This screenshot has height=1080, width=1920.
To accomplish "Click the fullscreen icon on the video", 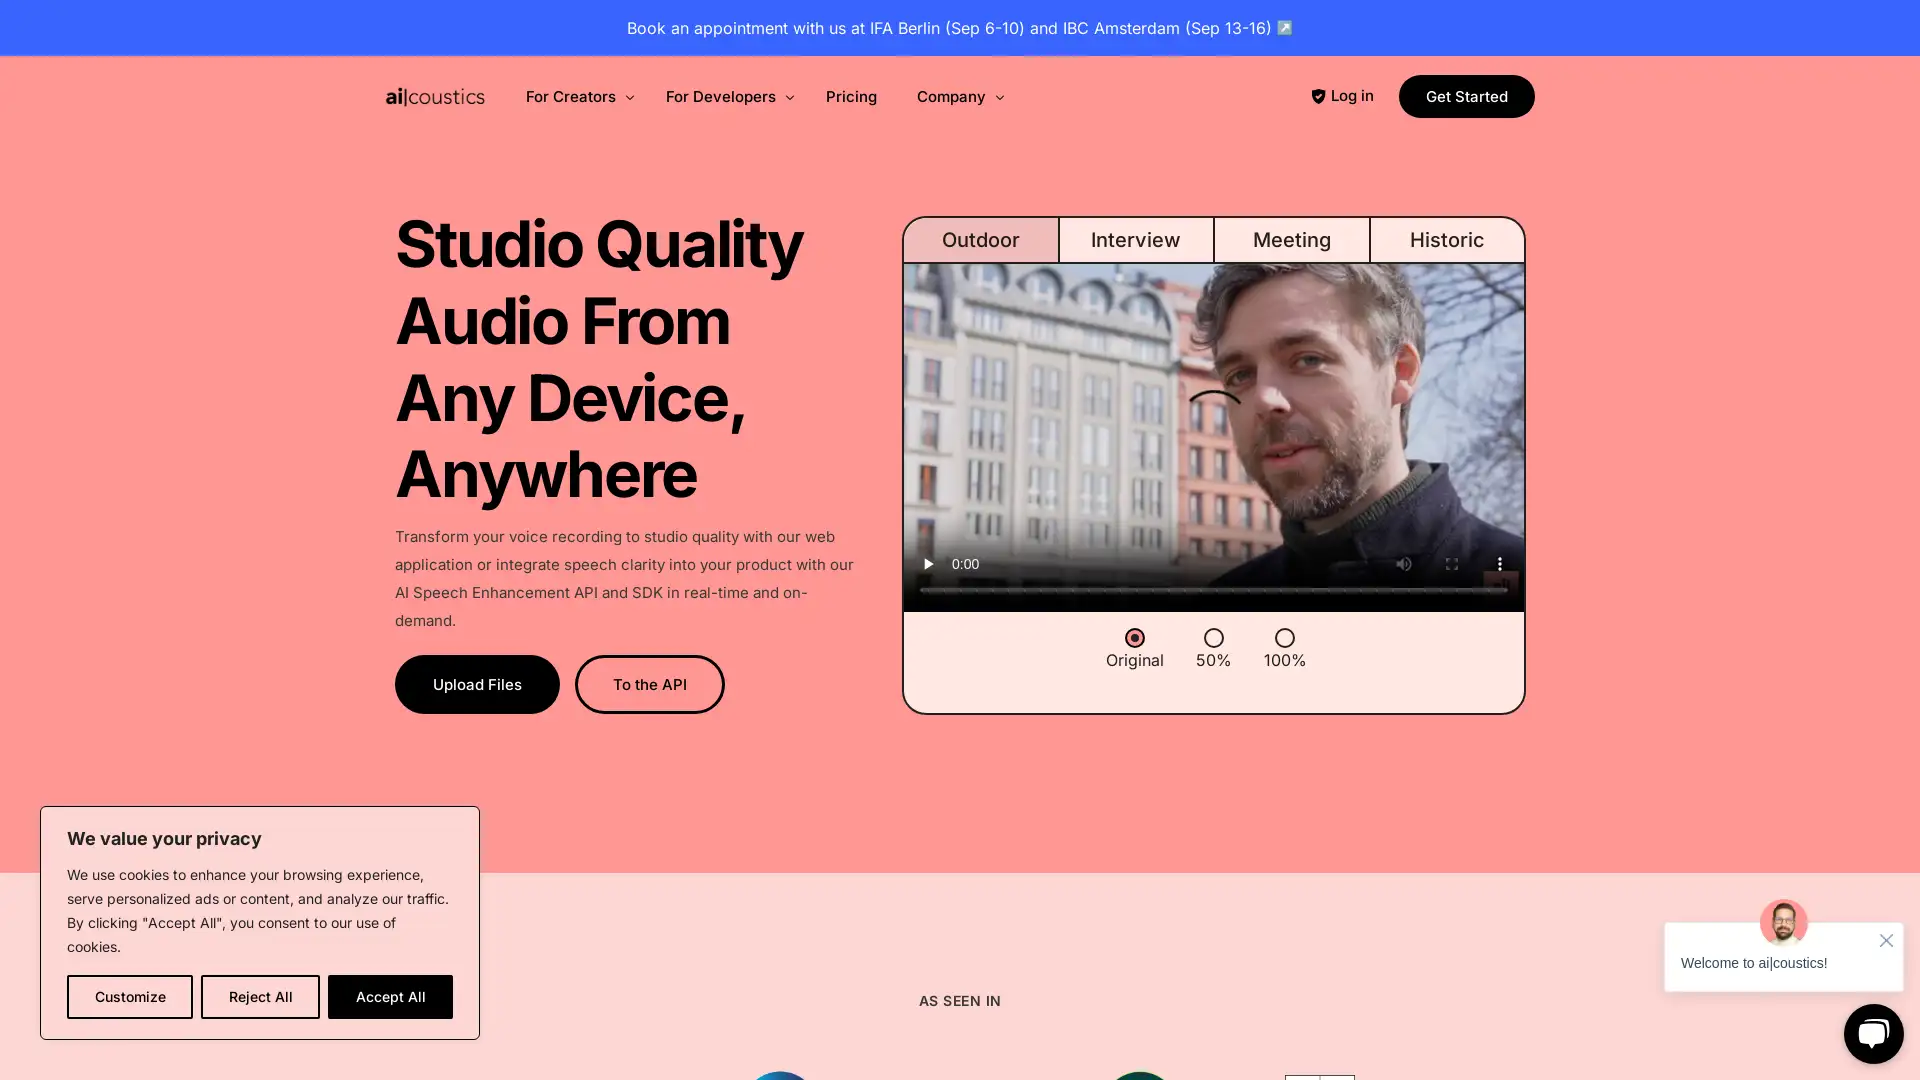I will tap(1452, 564).
